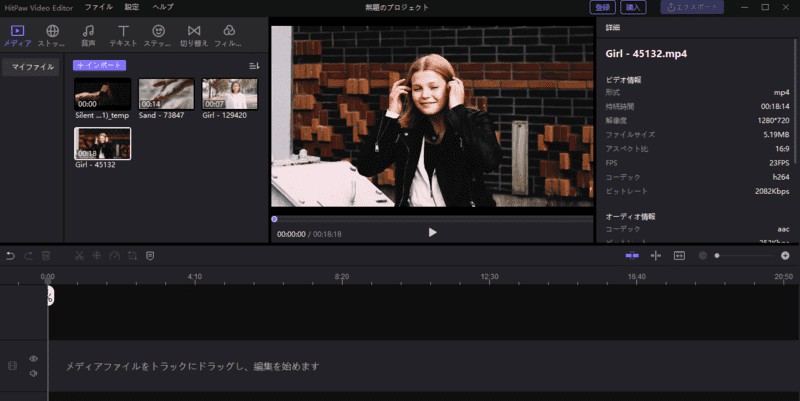Viewport: 800px width, 401px height.
Task: Play the preview video
Action: [x=432, y=233]
